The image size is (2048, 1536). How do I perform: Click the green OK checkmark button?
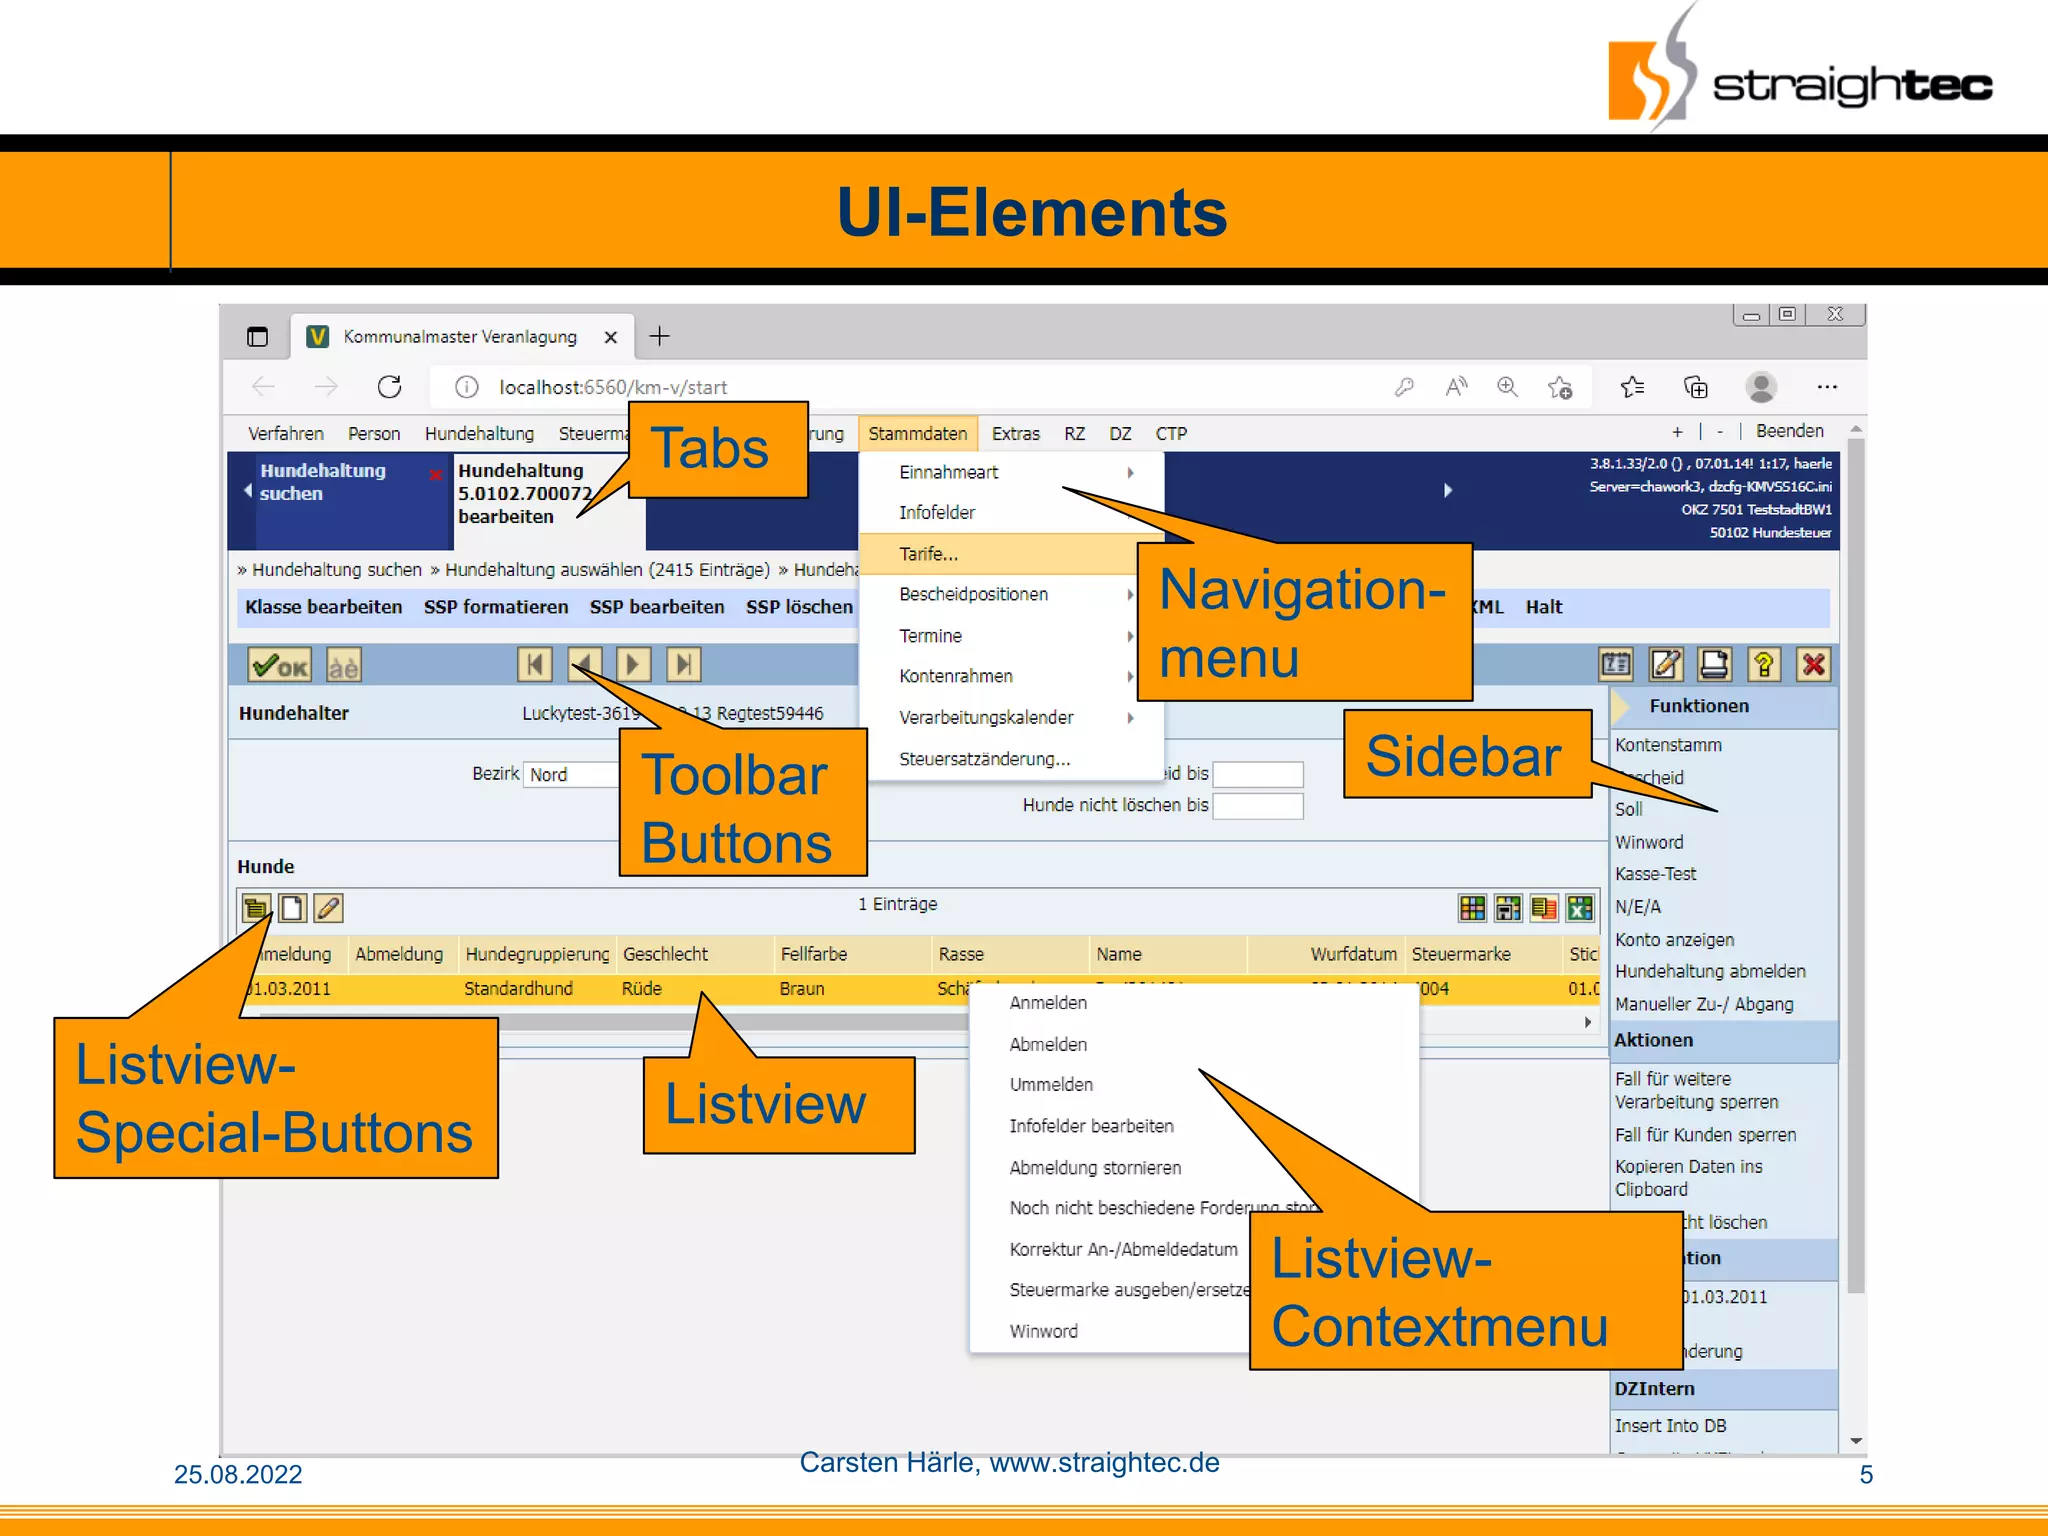[x=279, y=665]
